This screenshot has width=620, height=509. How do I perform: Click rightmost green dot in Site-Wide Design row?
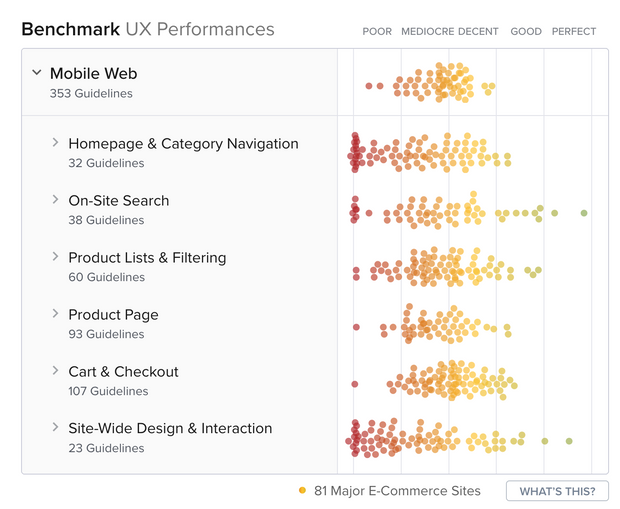coord(569,441)
